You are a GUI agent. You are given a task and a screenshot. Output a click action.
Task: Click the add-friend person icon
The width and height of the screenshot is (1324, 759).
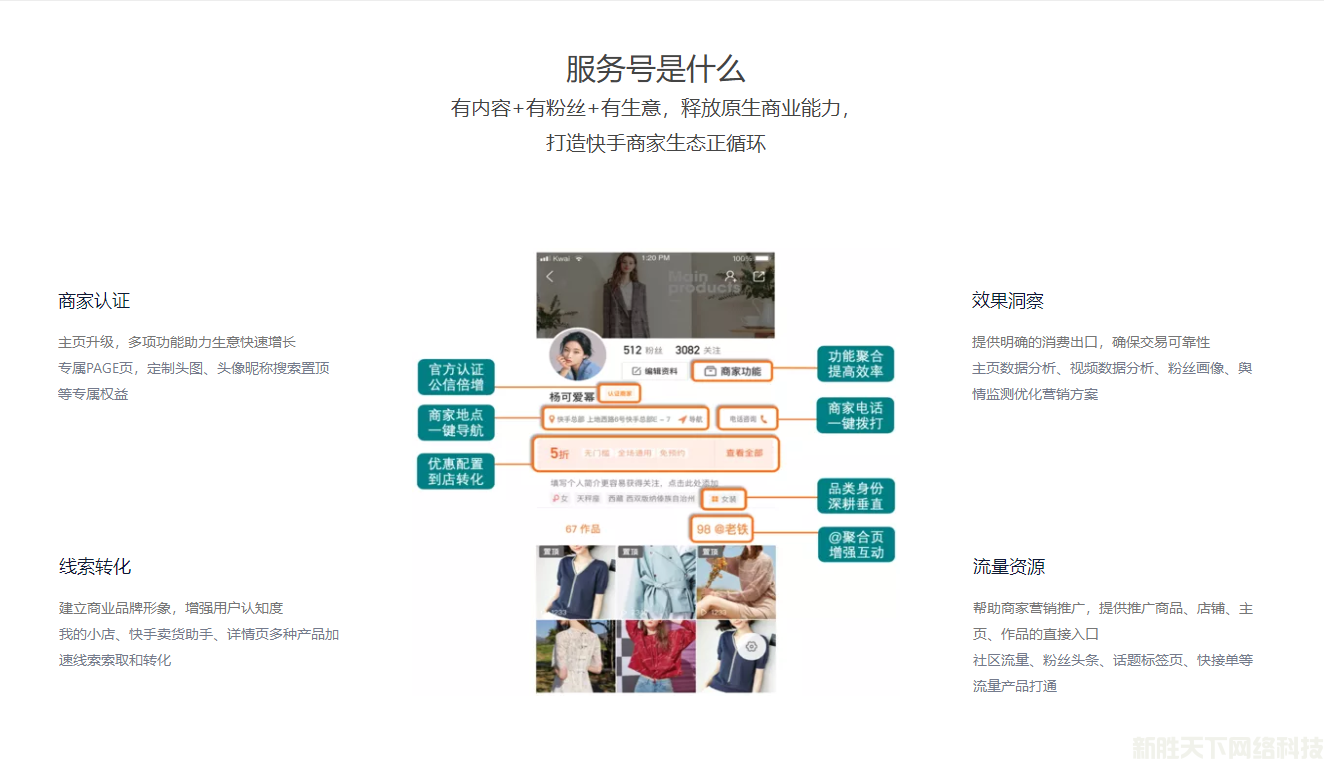click(x=731, y=276)
